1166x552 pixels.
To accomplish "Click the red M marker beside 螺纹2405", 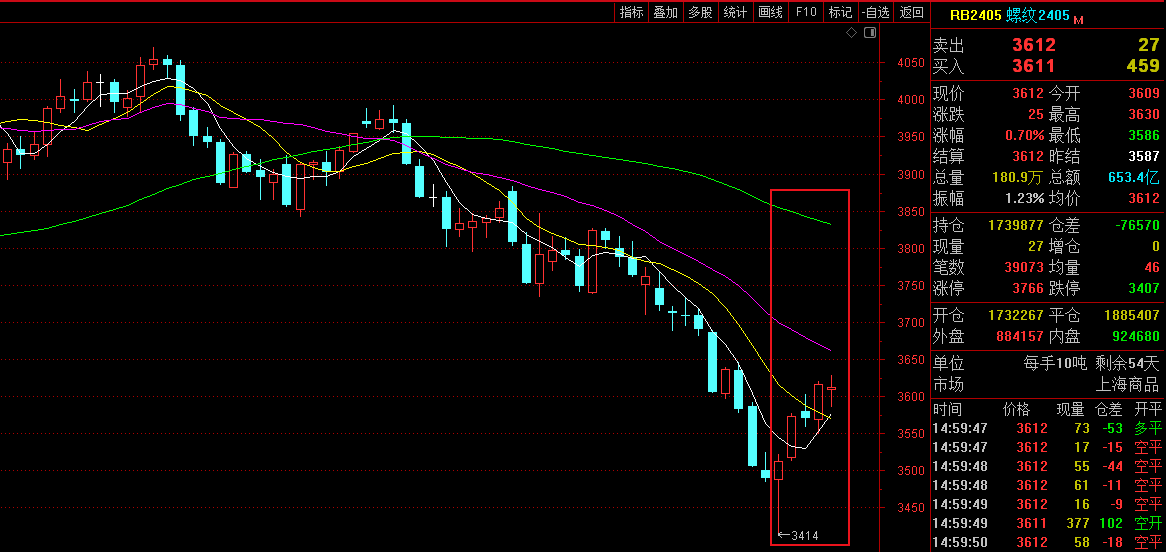I will click(1079, 19).
